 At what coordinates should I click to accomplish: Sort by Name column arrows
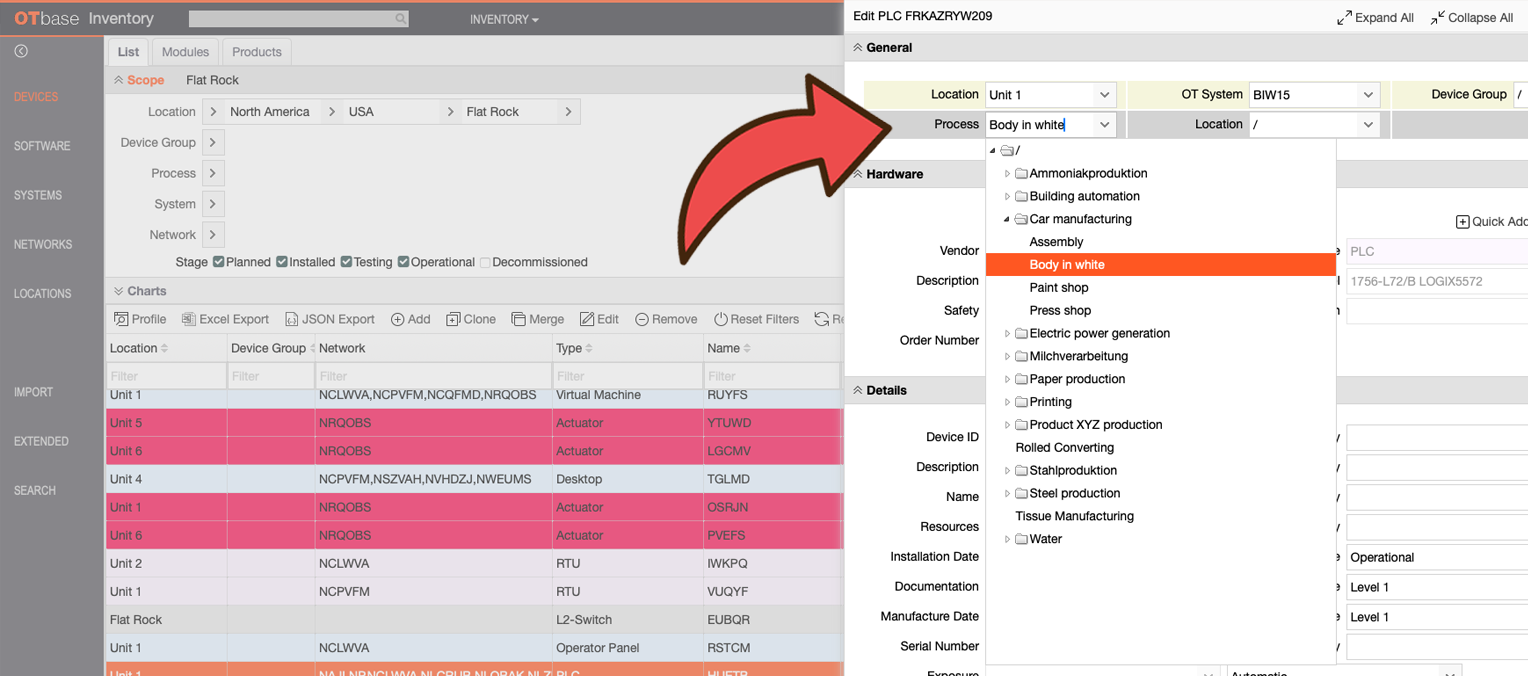click(747, 348)
